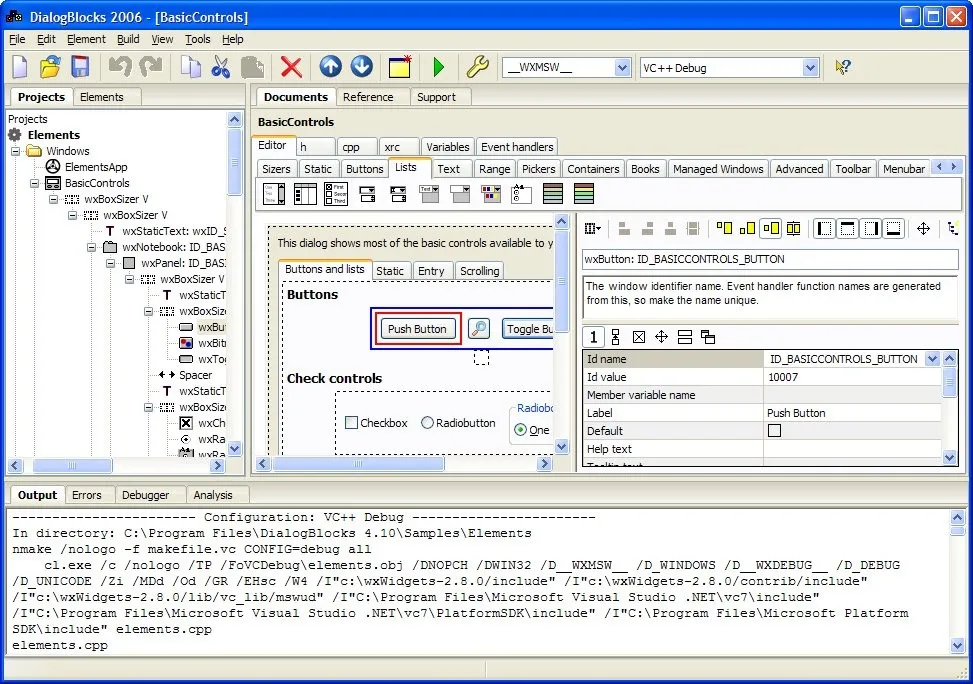Switch to the Event handlers tab
Viewport: 973px width, 684px height.
point(517,146)
